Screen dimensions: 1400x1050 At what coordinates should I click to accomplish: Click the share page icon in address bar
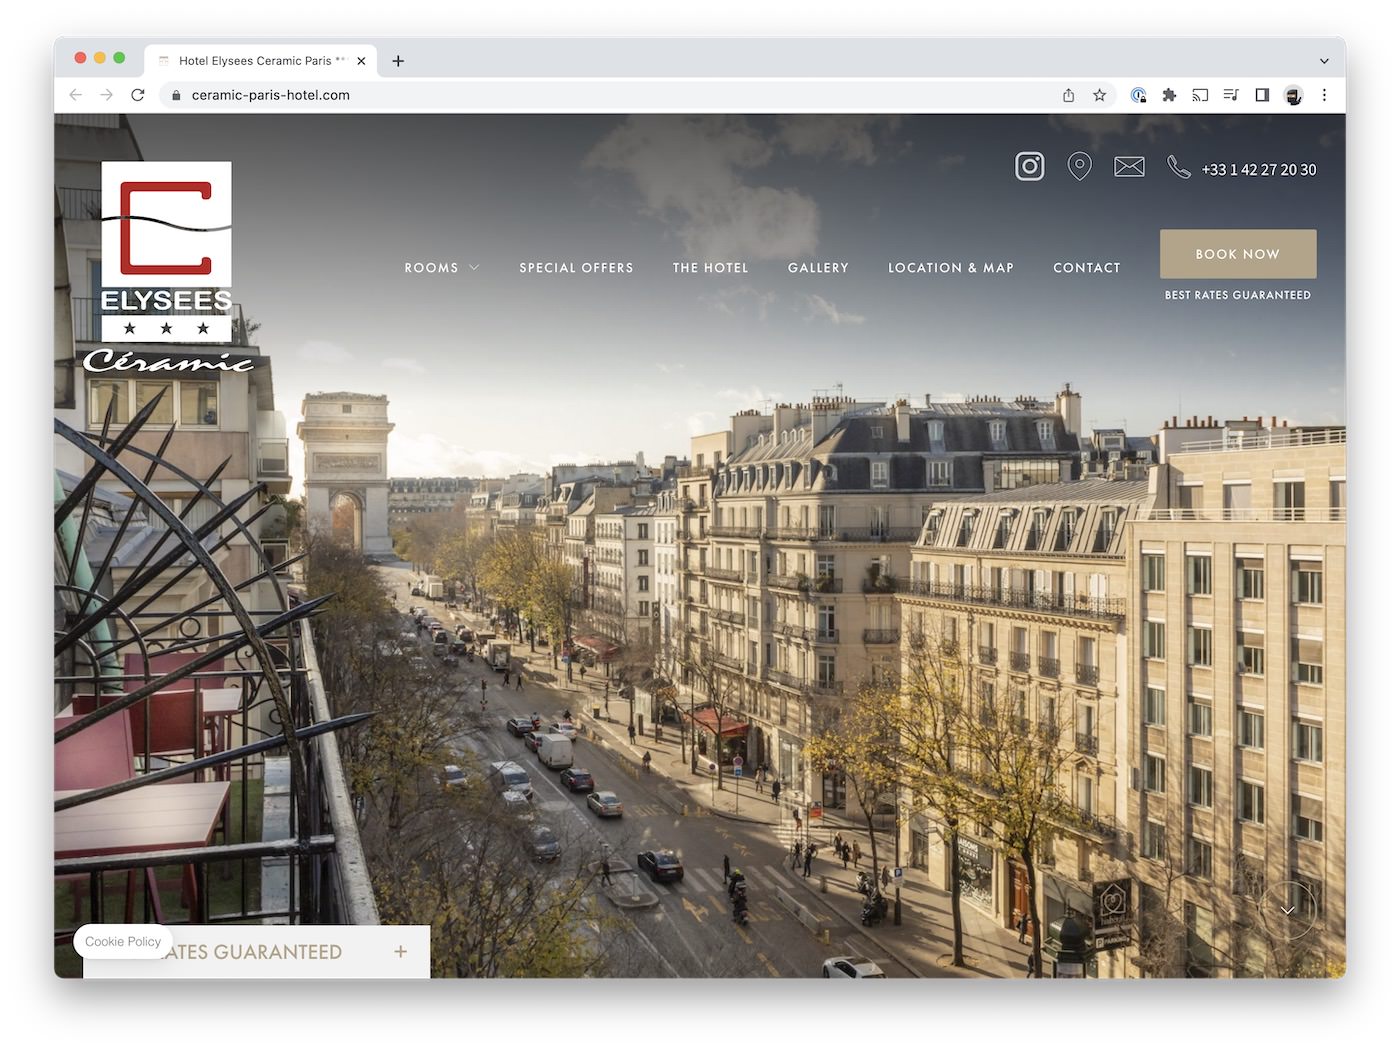coord(1068,95)
